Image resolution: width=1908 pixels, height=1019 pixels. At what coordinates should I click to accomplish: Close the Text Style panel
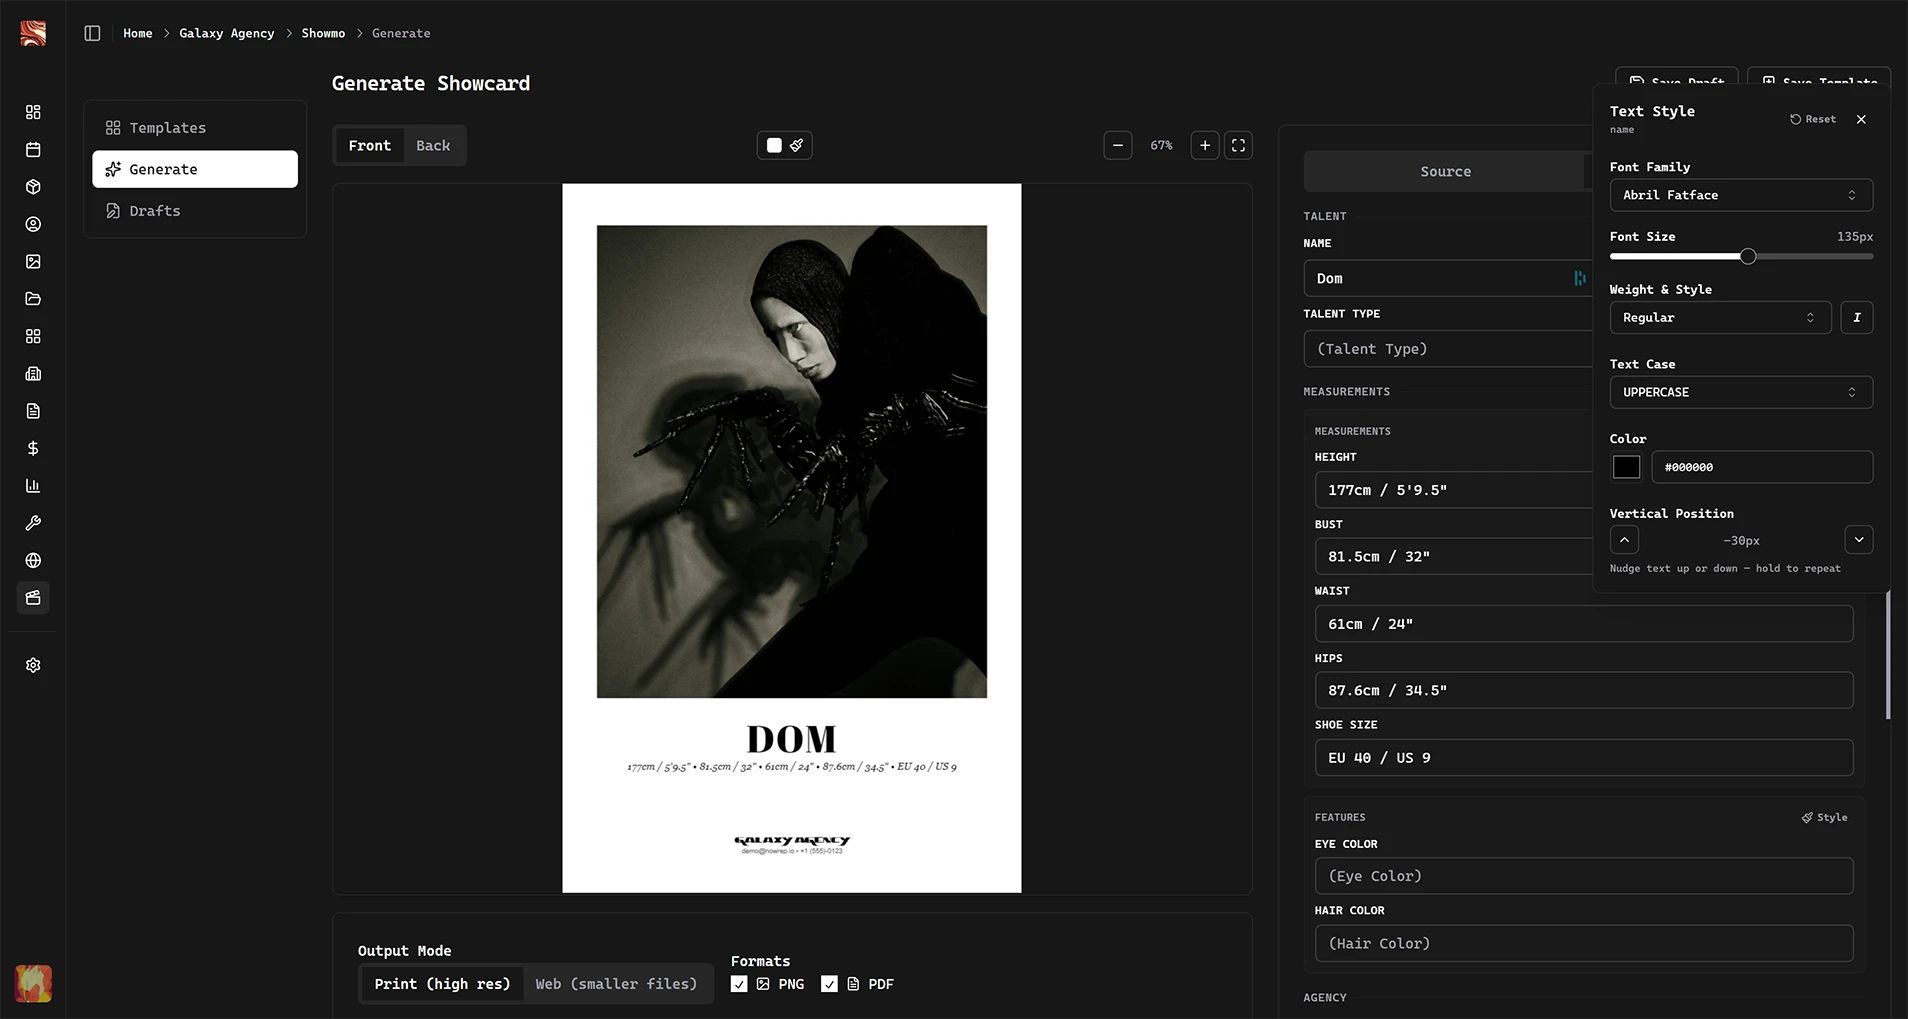[x=1861, y=119]
